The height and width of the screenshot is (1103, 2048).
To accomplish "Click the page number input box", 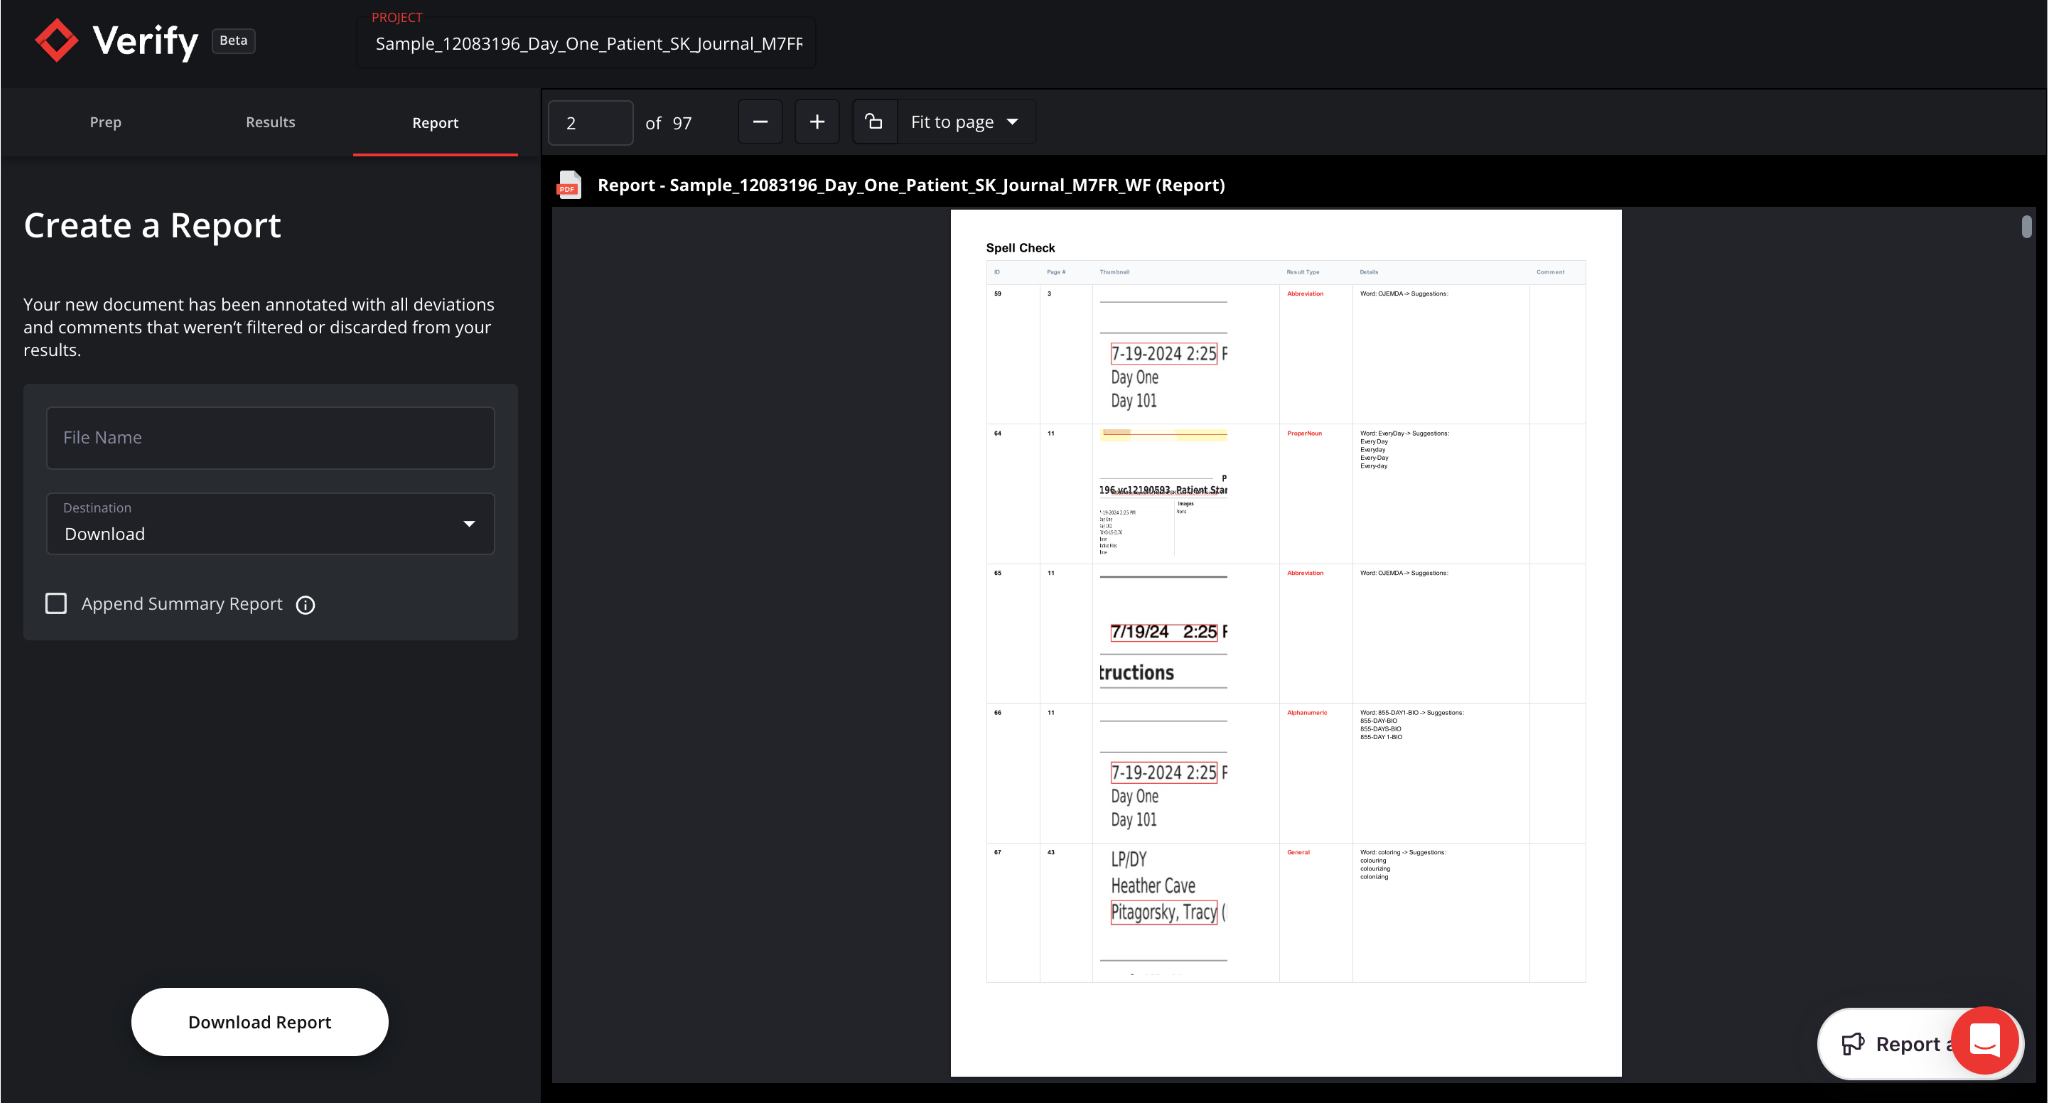I will pos(590,123).
